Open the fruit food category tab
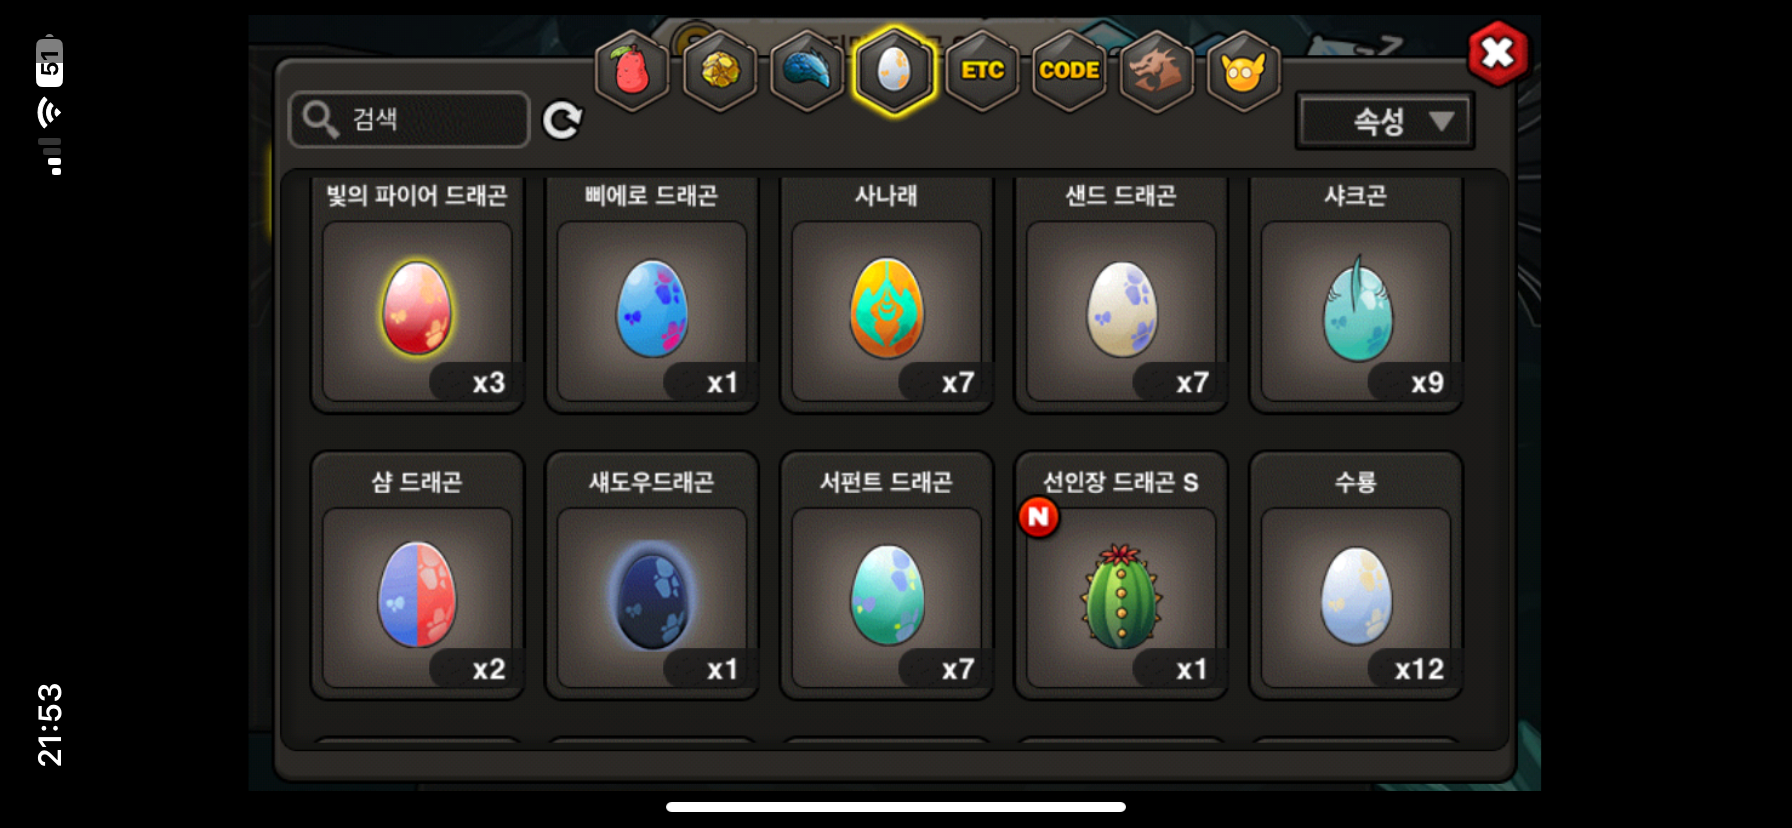The image size is (1792, 828). (x=632, y=70)
